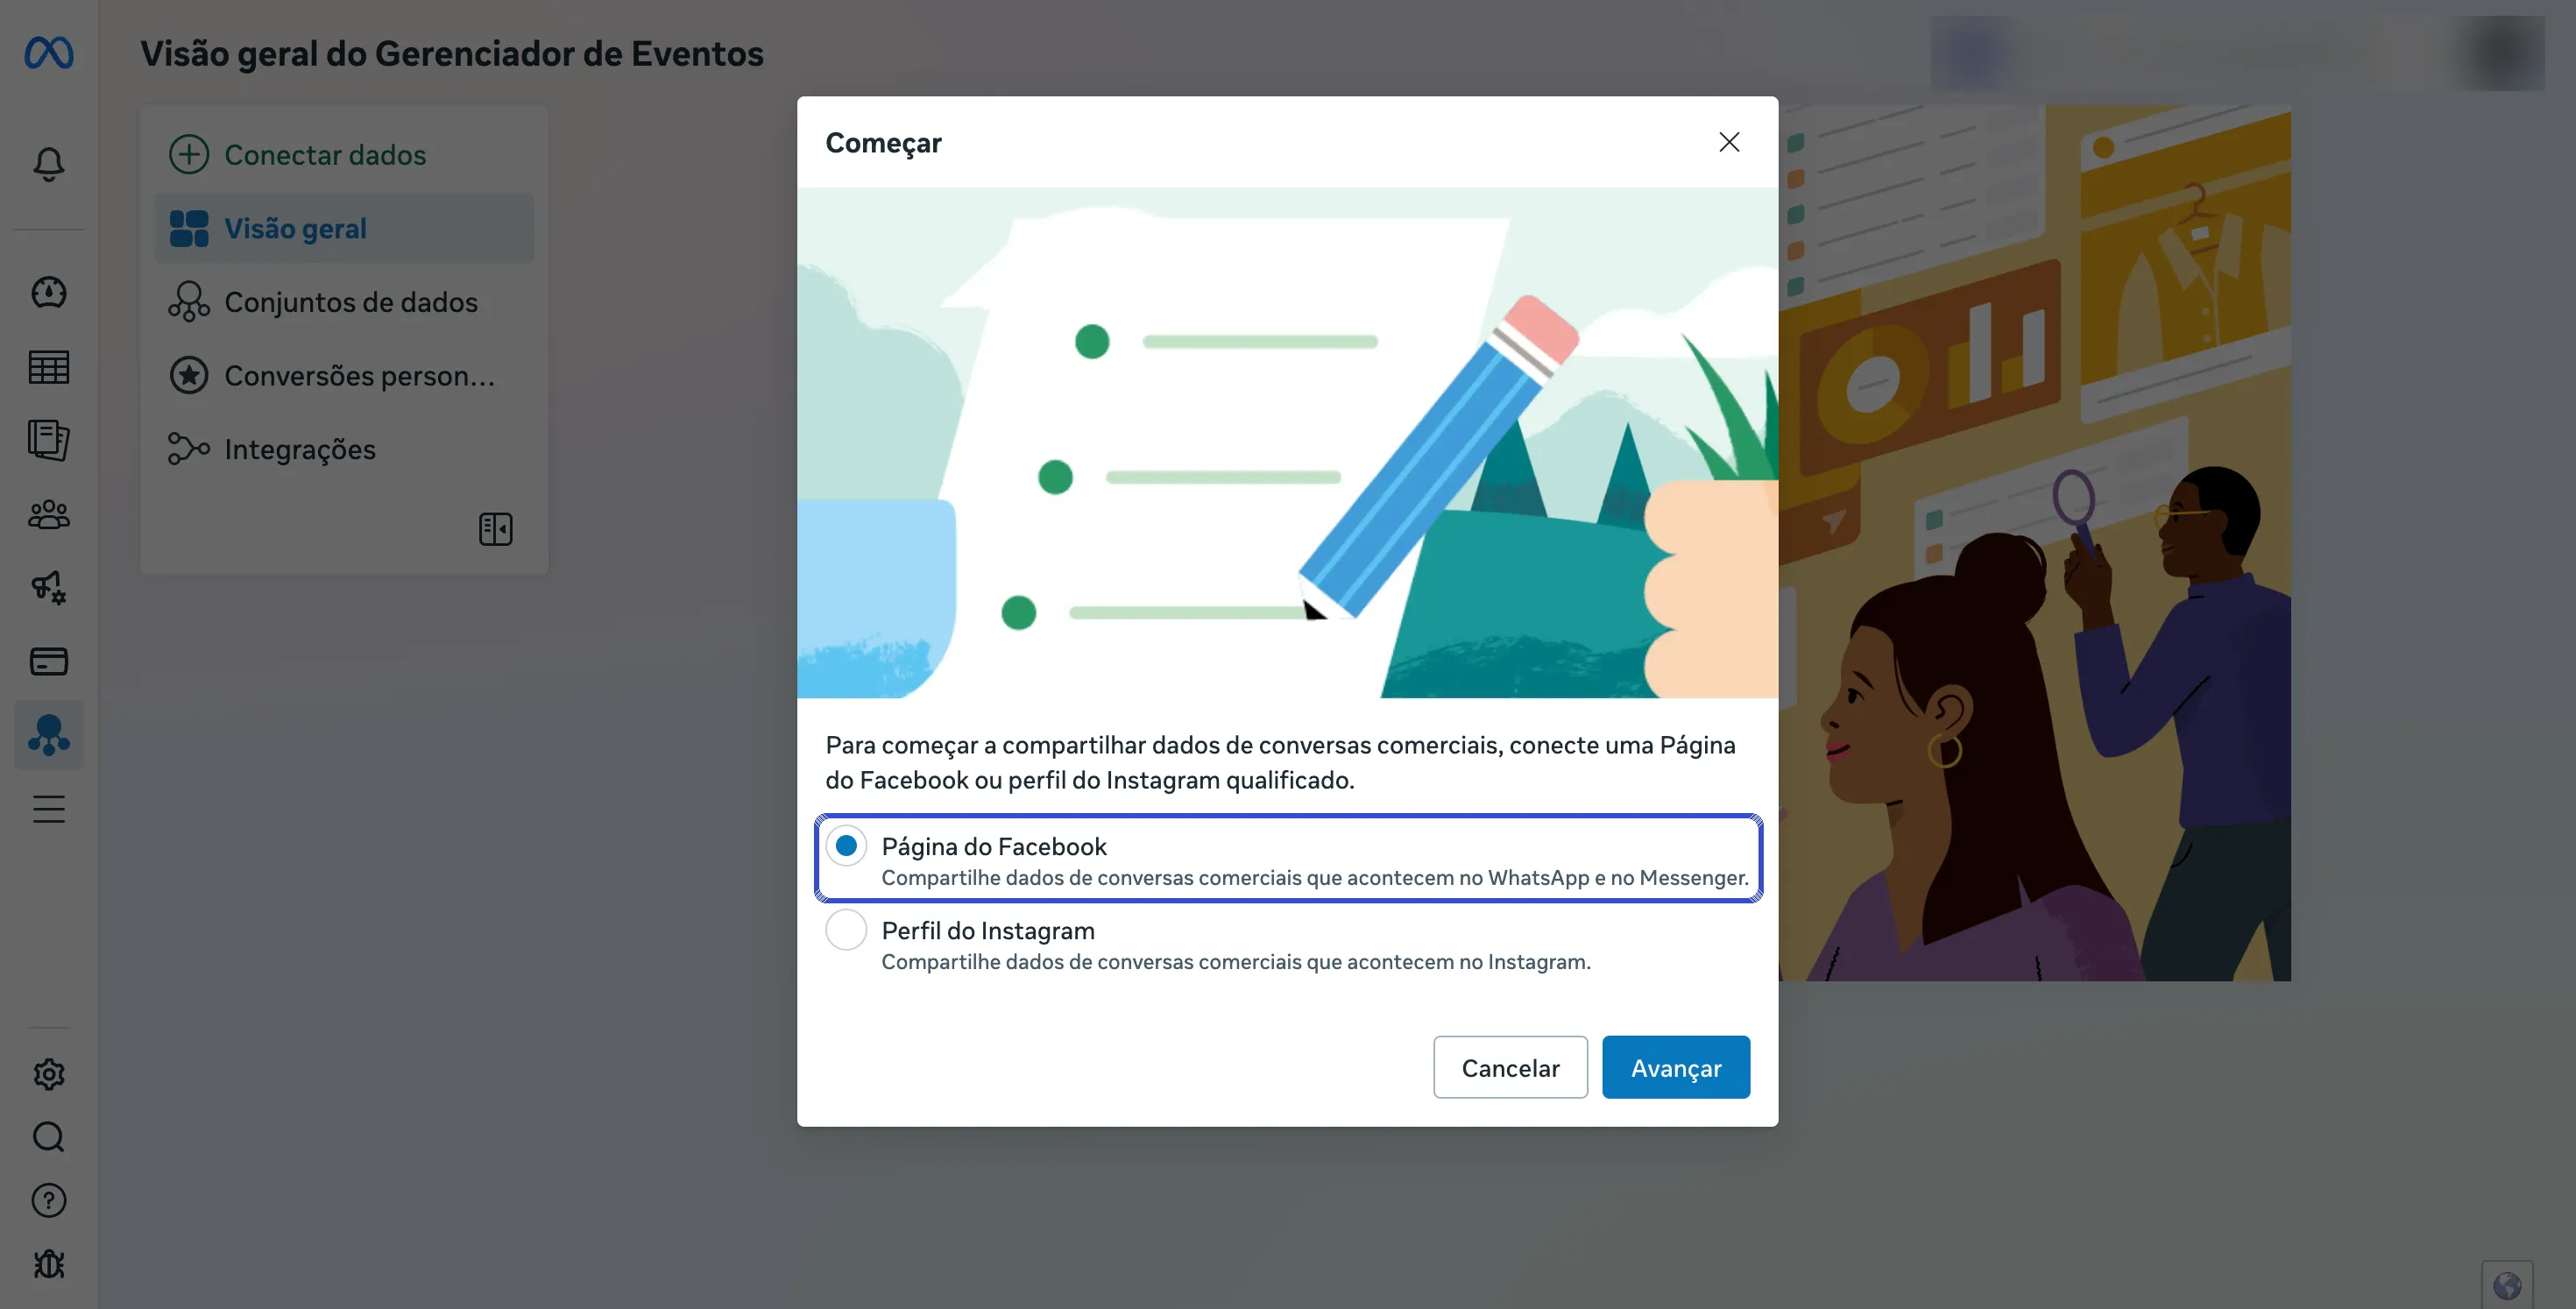Go to Visão geral
Viewport: 2576px width, 1309px height.
344,228
